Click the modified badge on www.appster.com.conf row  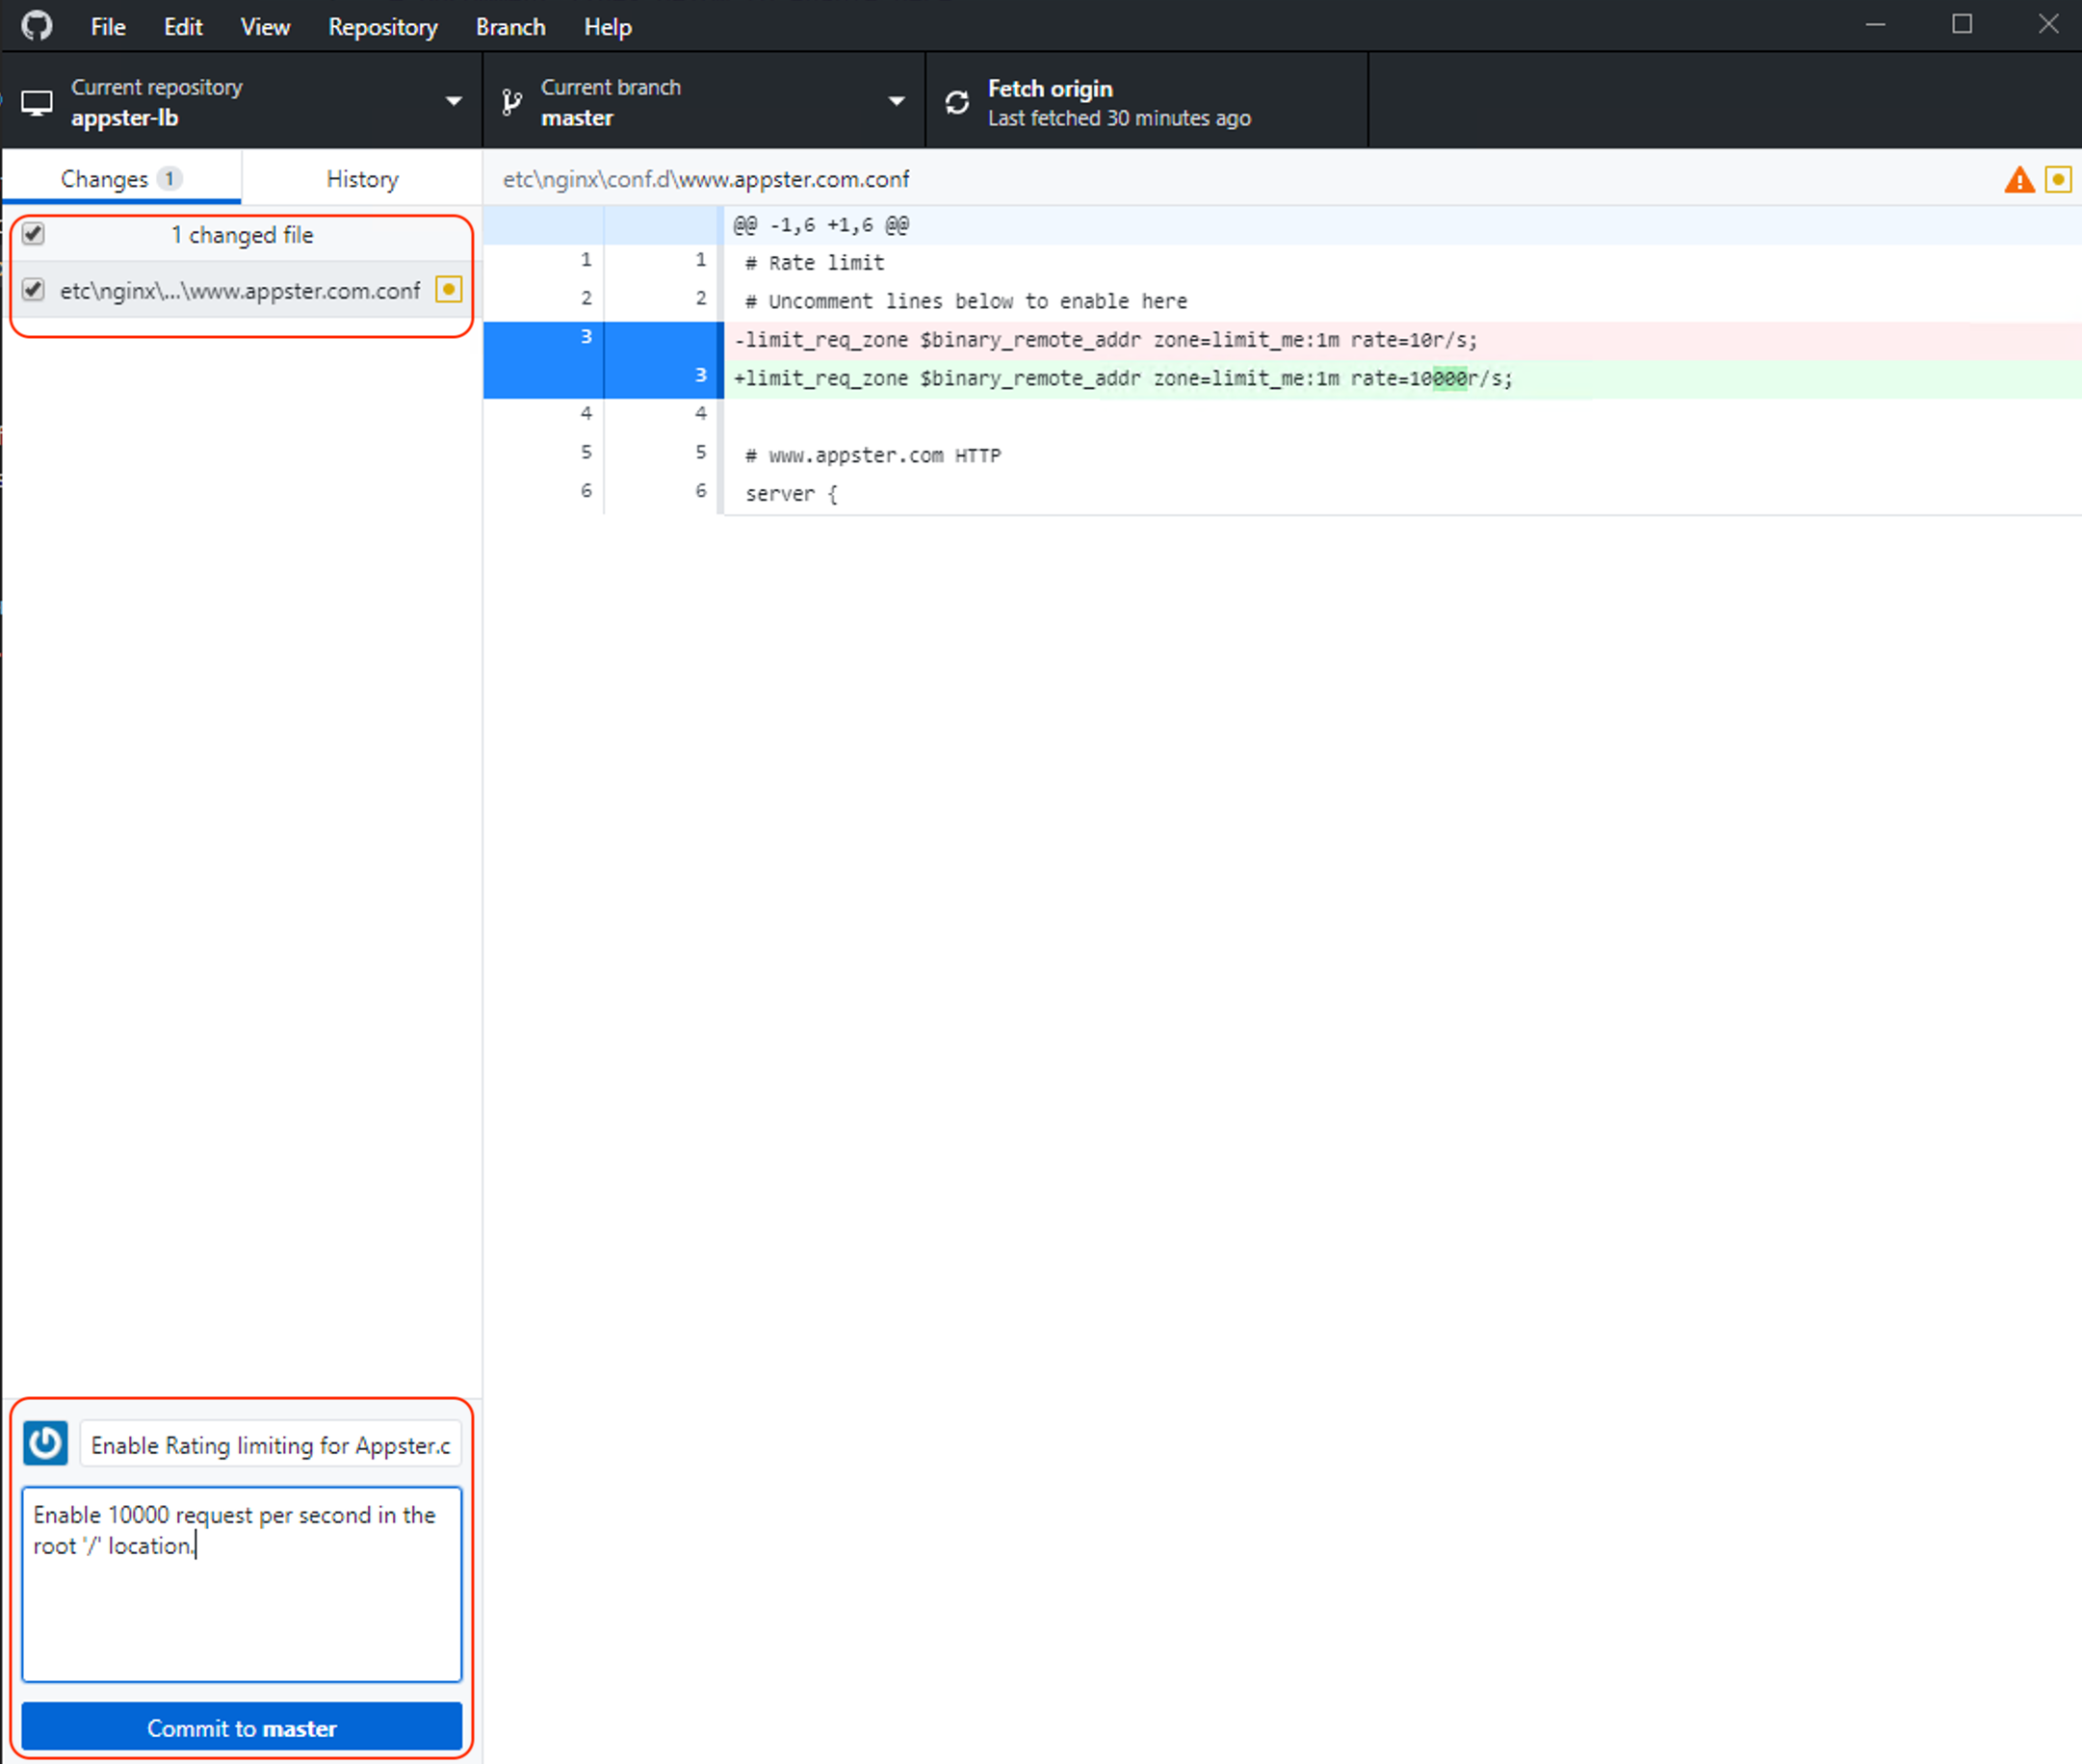point(449,290)
